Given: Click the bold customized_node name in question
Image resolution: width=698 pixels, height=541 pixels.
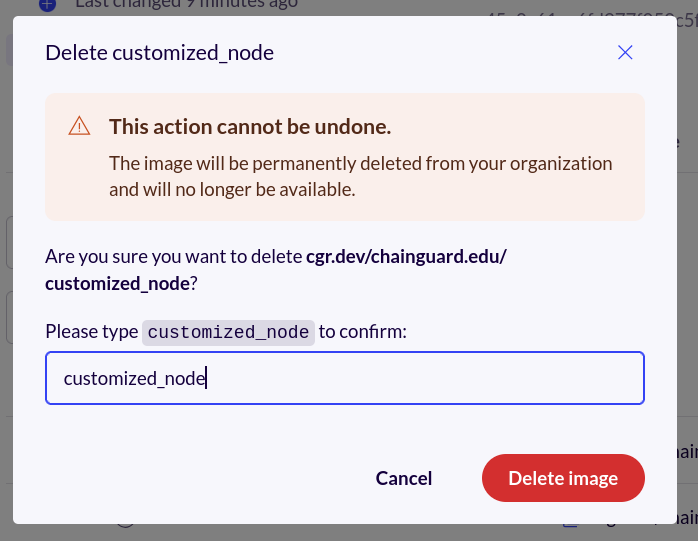Looking at the screenshot, I should pos(117,283).
